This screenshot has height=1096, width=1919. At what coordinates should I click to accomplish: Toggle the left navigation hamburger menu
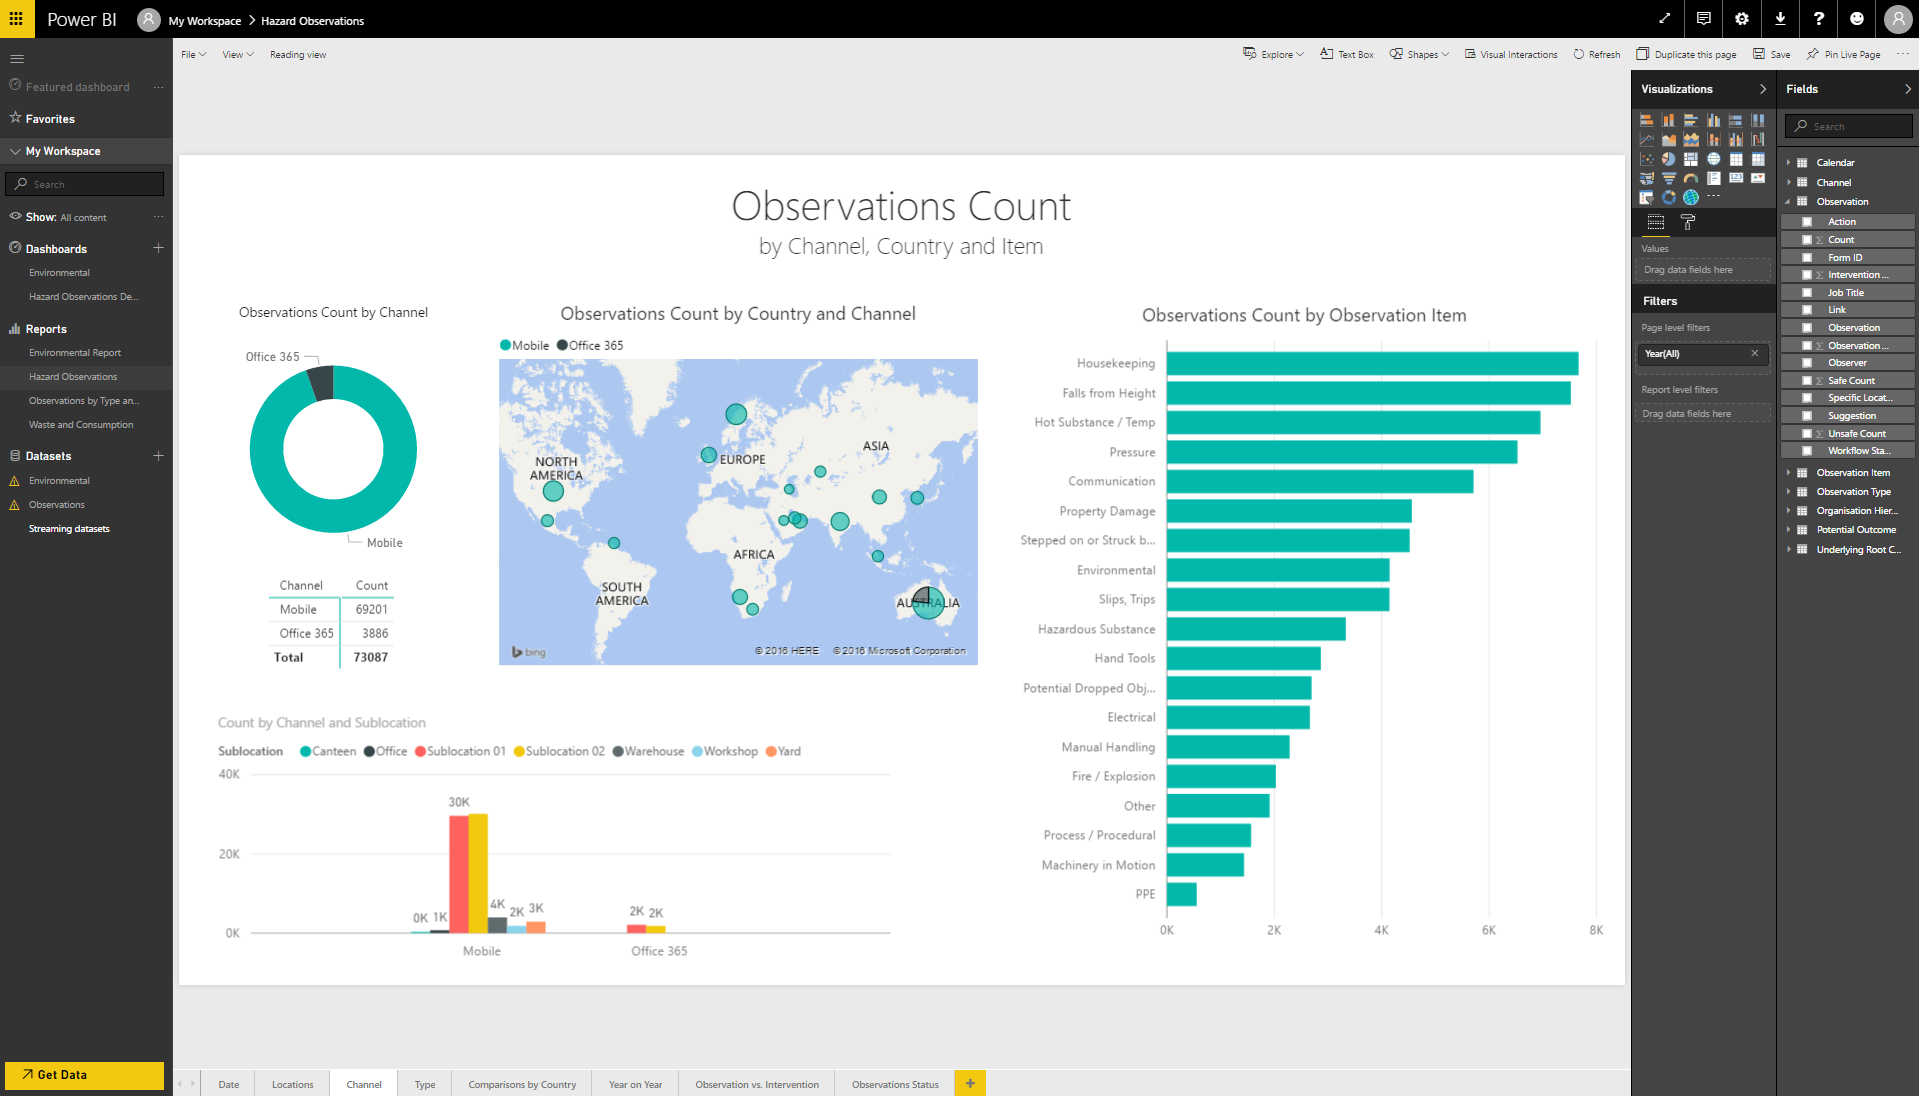coord(17,59)
